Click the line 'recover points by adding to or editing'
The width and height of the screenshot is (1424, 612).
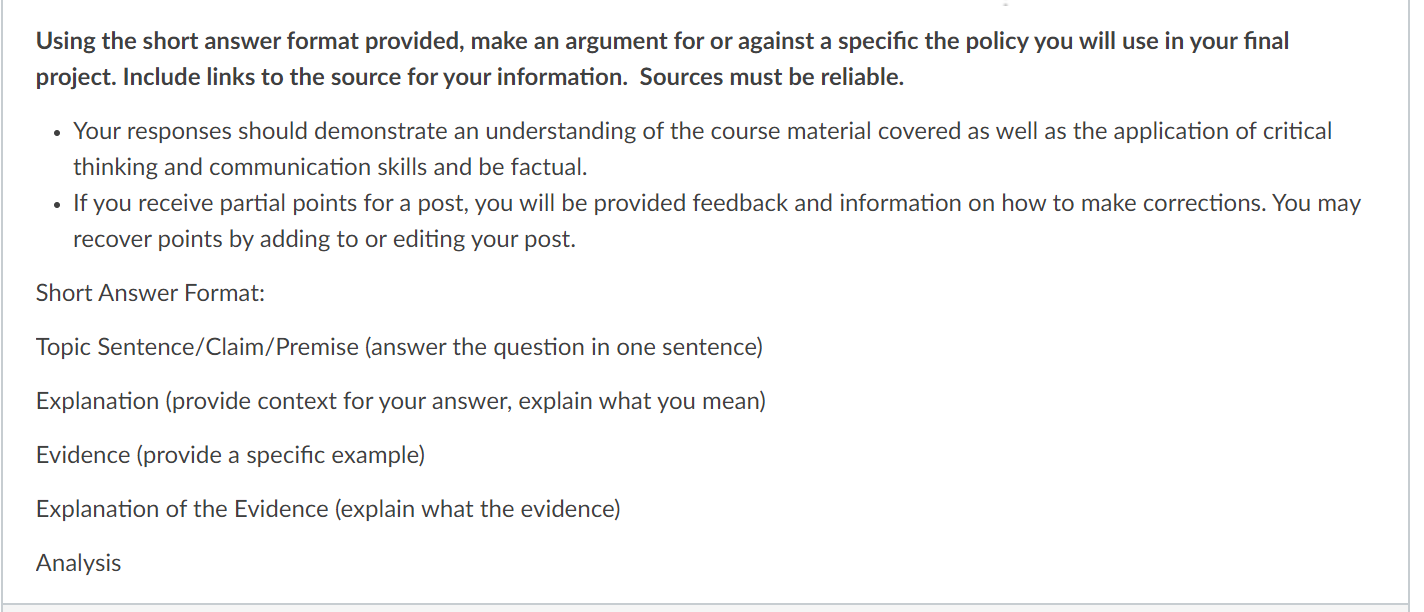[324, 240]
